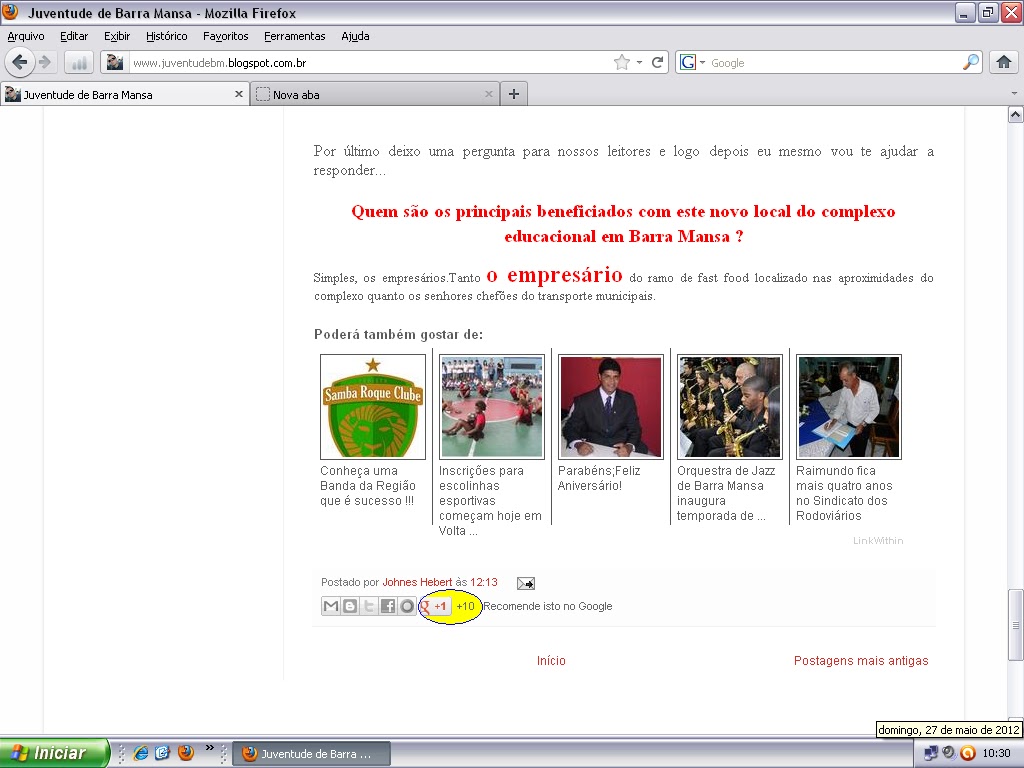Click the vertical scrollbar thumb
The image size is (1024, 768).
(x=1016, y=625)
